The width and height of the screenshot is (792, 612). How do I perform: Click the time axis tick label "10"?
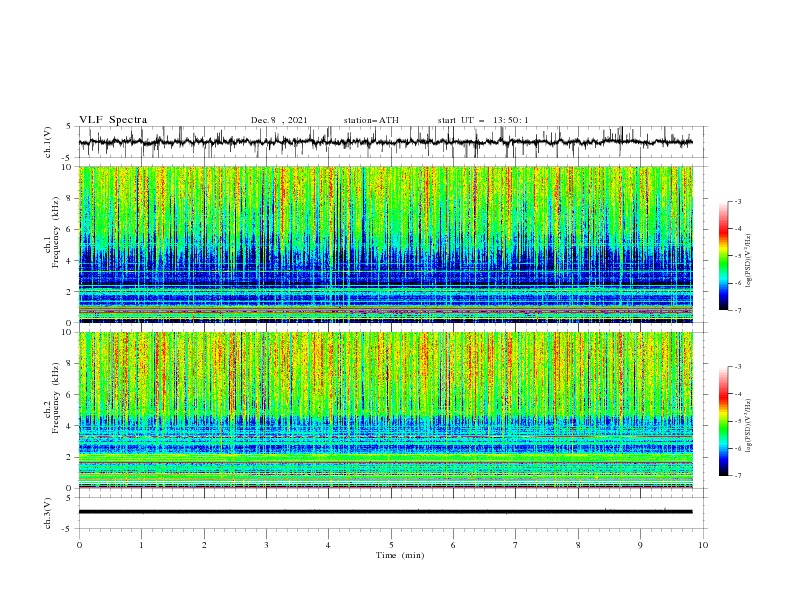(x=703, y=545)
